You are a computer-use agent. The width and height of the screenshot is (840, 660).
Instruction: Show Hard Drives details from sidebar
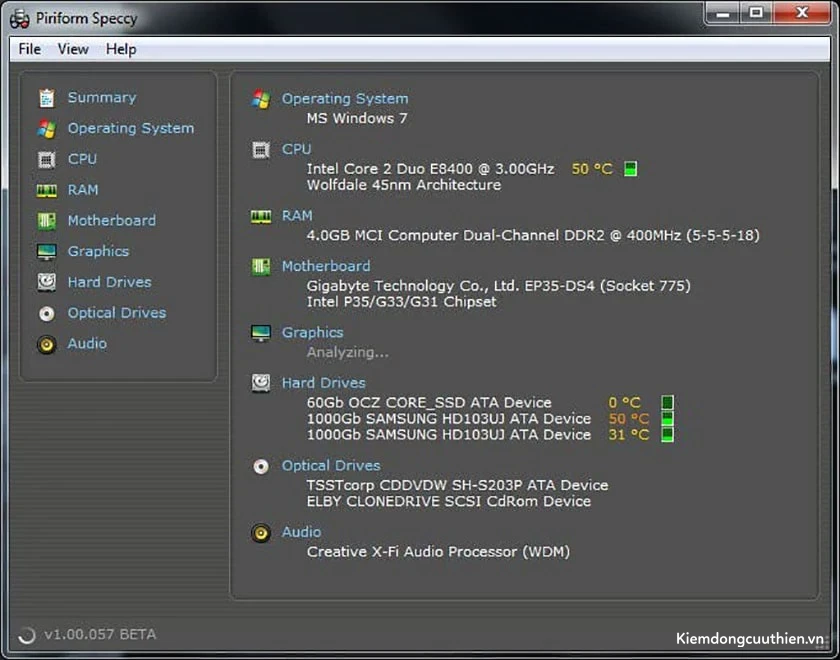[x=109, y=282]
